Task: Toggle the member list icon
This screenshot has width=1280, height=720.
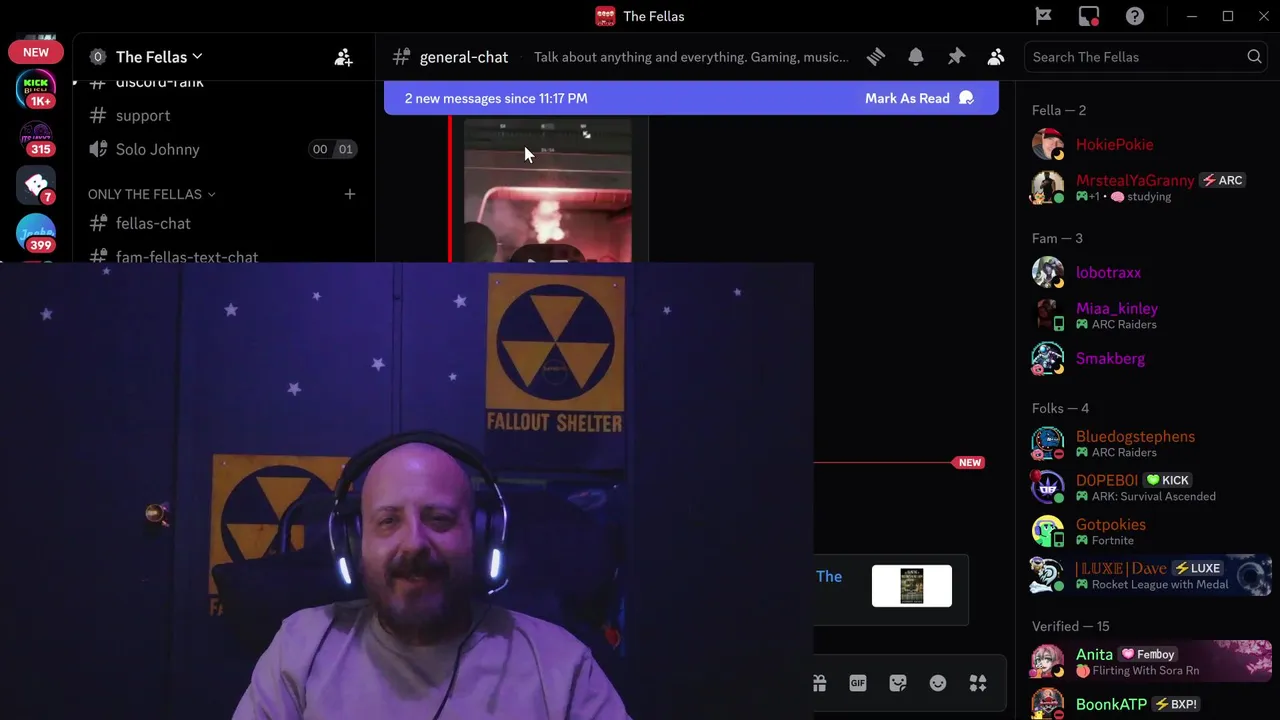Action: (x=996, y=57)
